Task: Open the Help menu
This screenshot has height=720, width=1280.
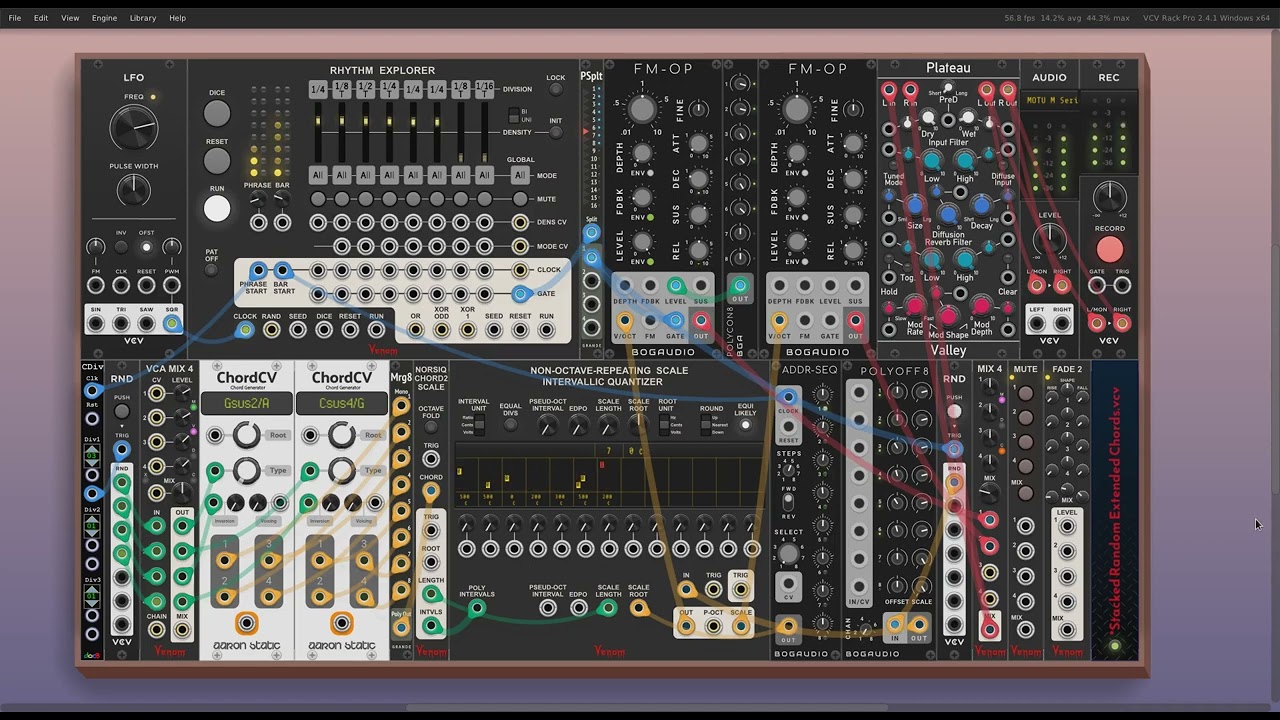Action: pos(177,18)
